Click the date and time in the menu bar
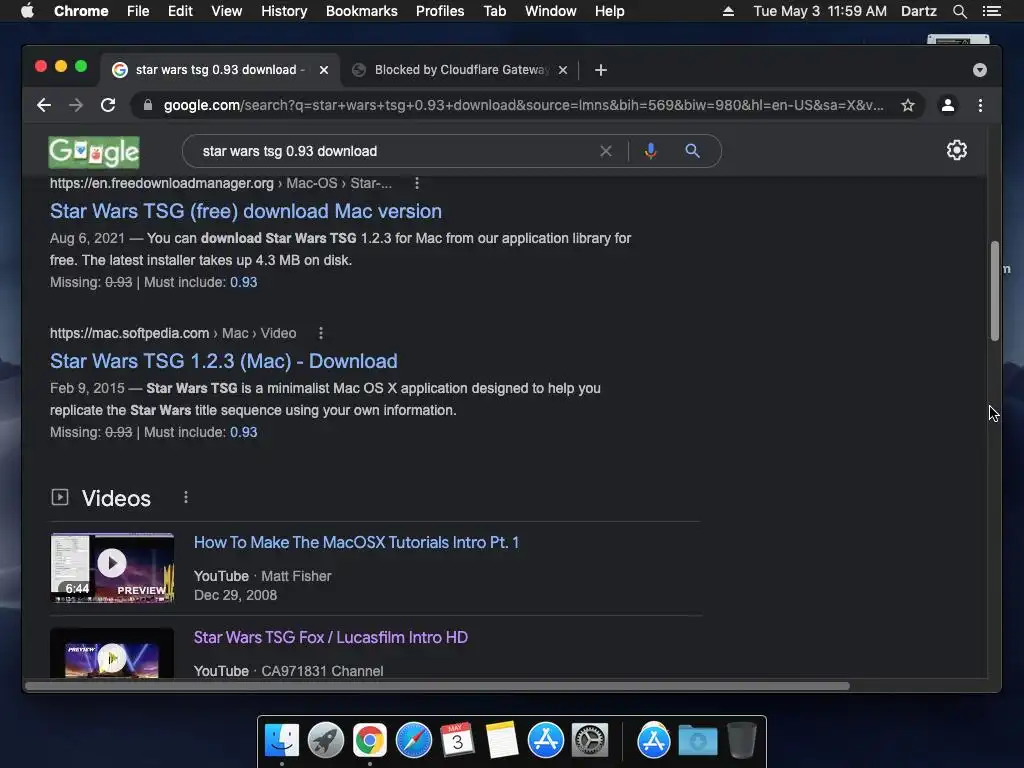The height and width of the screenshot is (768, 1024). [820, 11]
